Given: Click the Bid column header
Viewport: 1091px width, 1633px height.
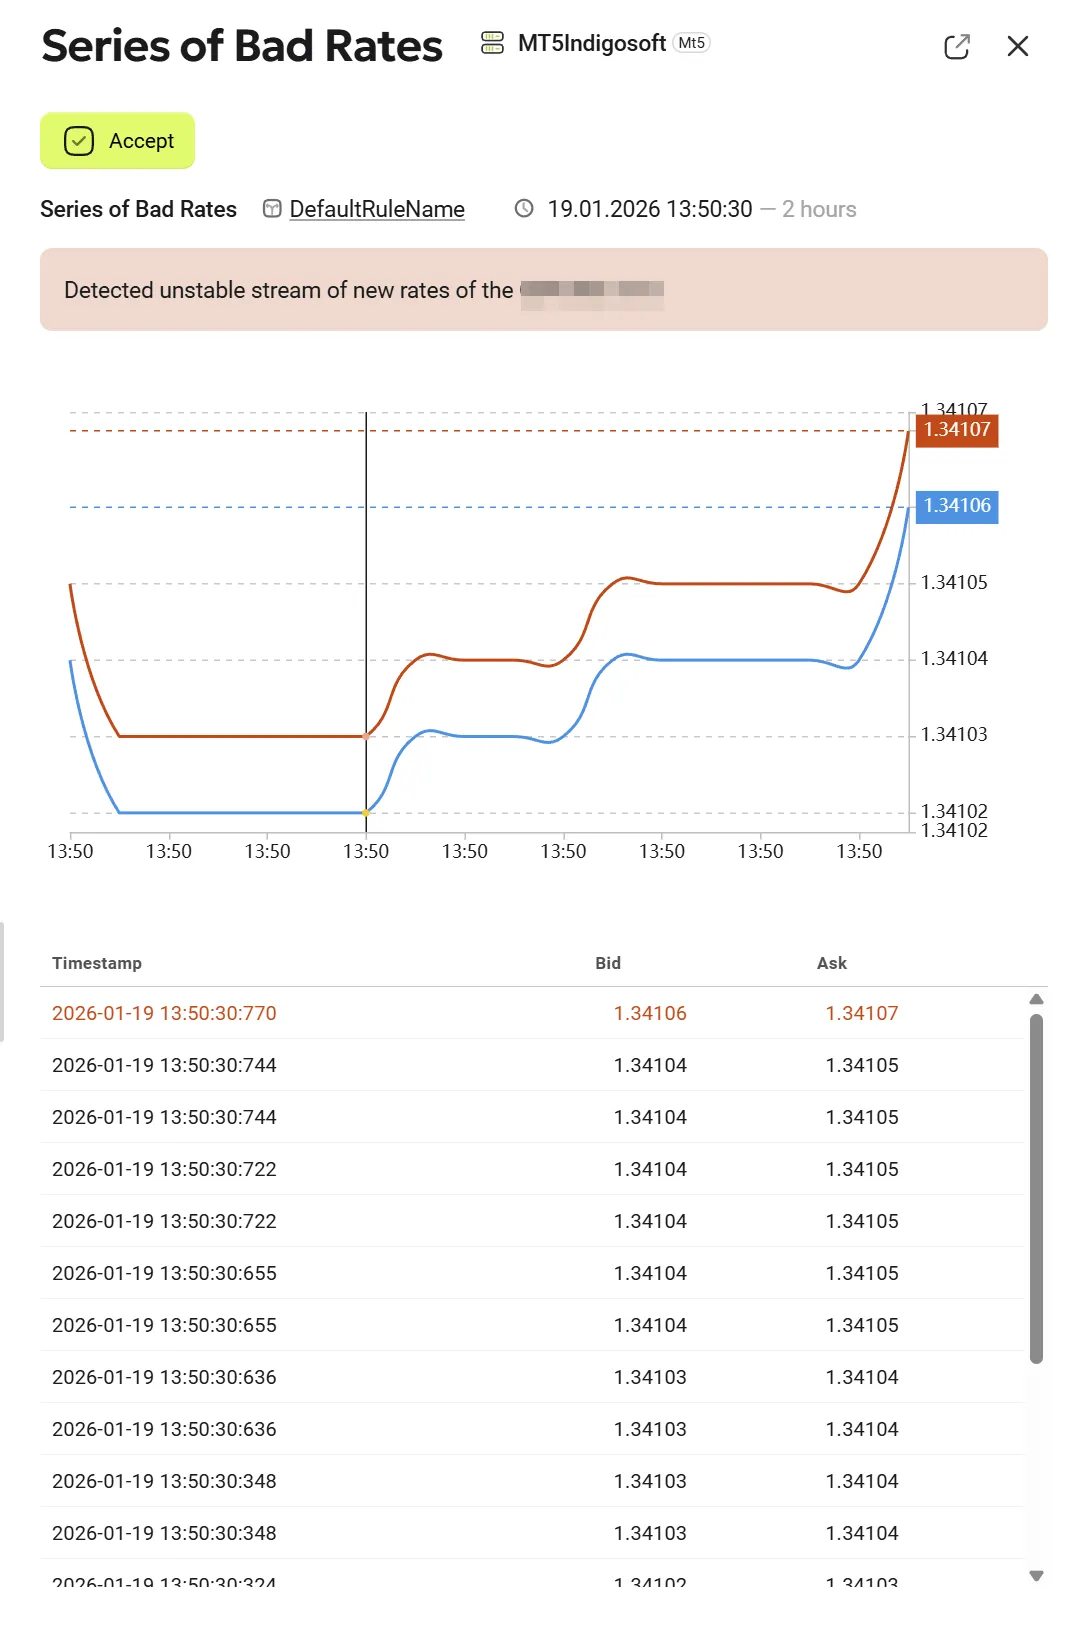Looking at the screenshot, I should click(x=608, y=963).
